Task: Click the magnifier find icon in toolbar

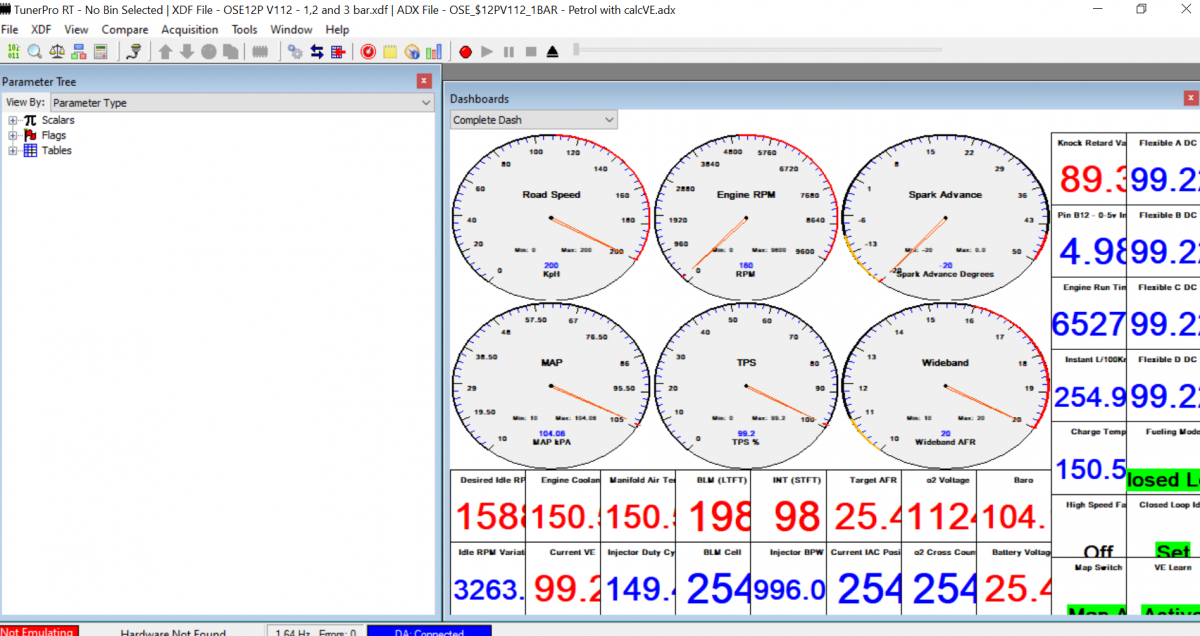Action: (x=35, y=51)
